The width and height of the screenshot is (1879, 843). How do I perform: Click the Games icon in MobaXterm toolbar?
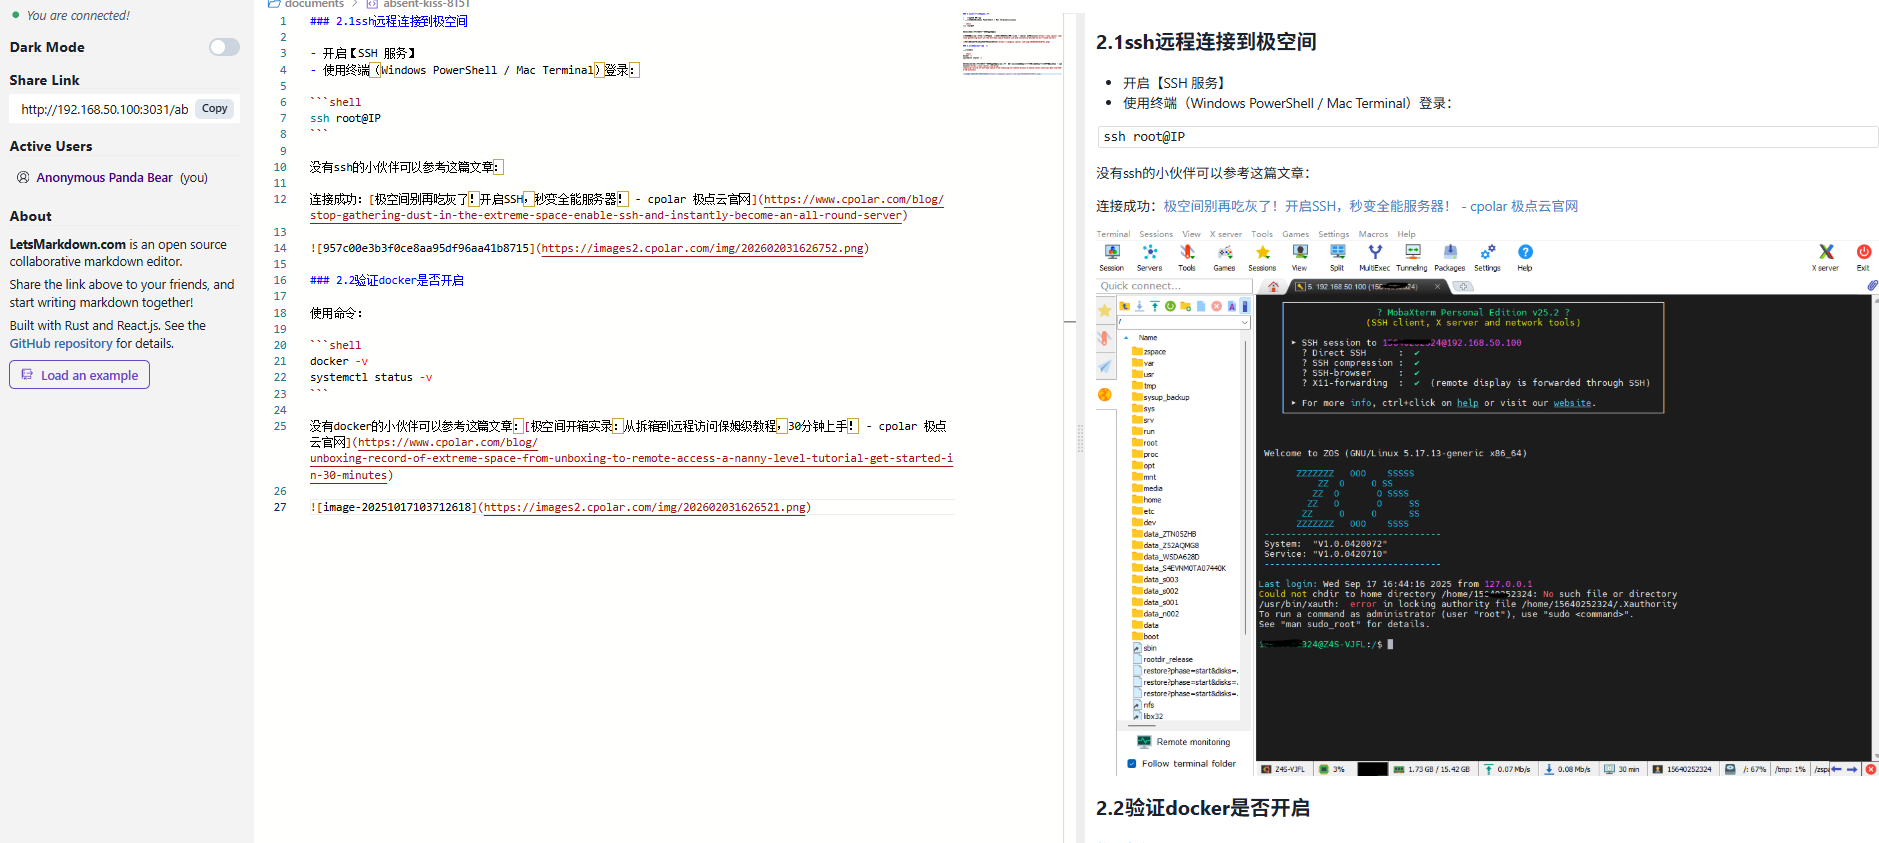point(1224,257)
